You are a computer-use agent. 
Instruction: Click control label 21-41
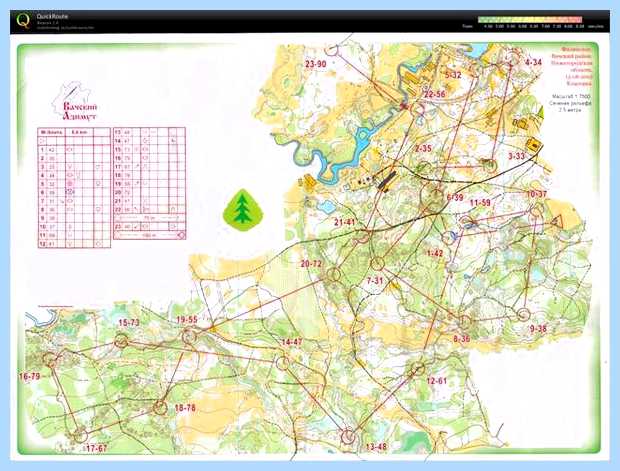[x=345, y=222]
